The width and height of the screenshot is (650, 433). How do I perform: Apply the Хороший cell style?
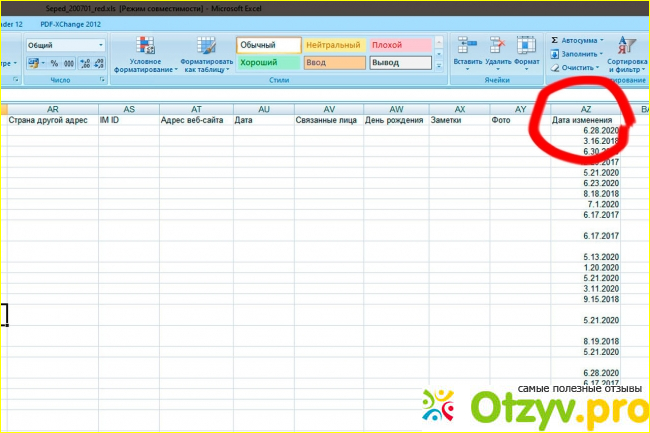pos(267,62)
